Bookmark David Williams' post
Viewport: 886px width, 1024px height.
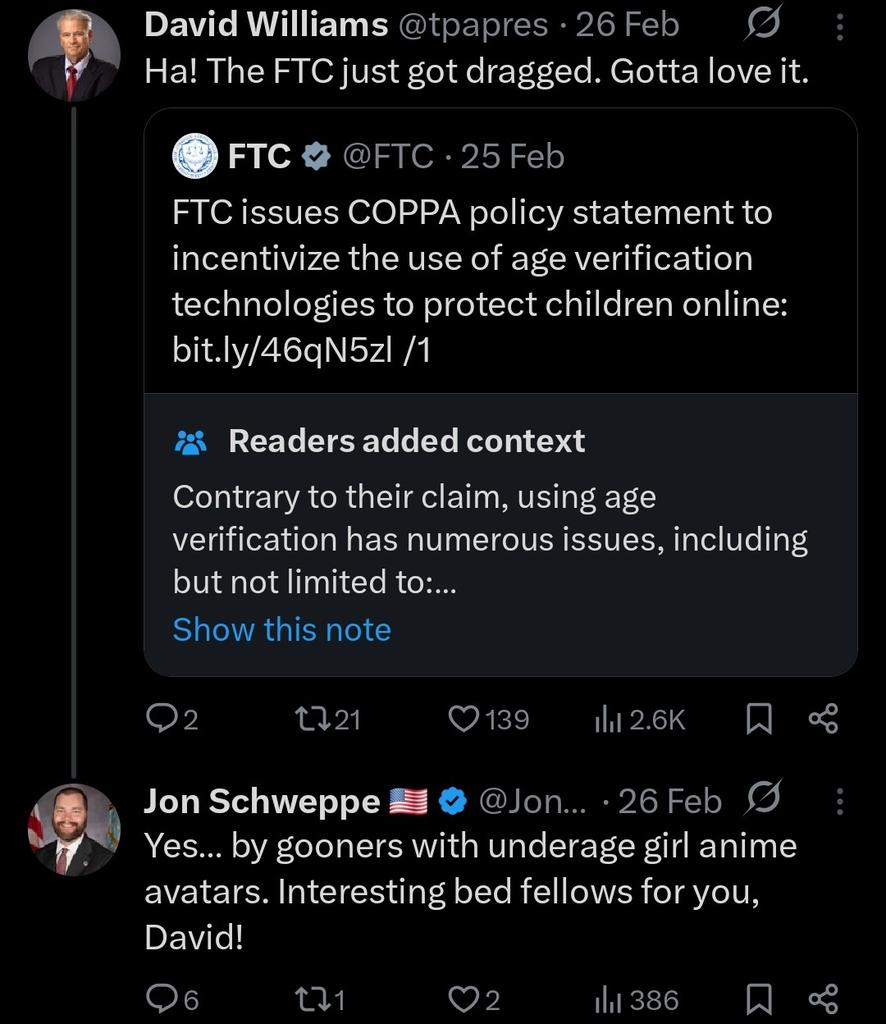pos(759,719)
